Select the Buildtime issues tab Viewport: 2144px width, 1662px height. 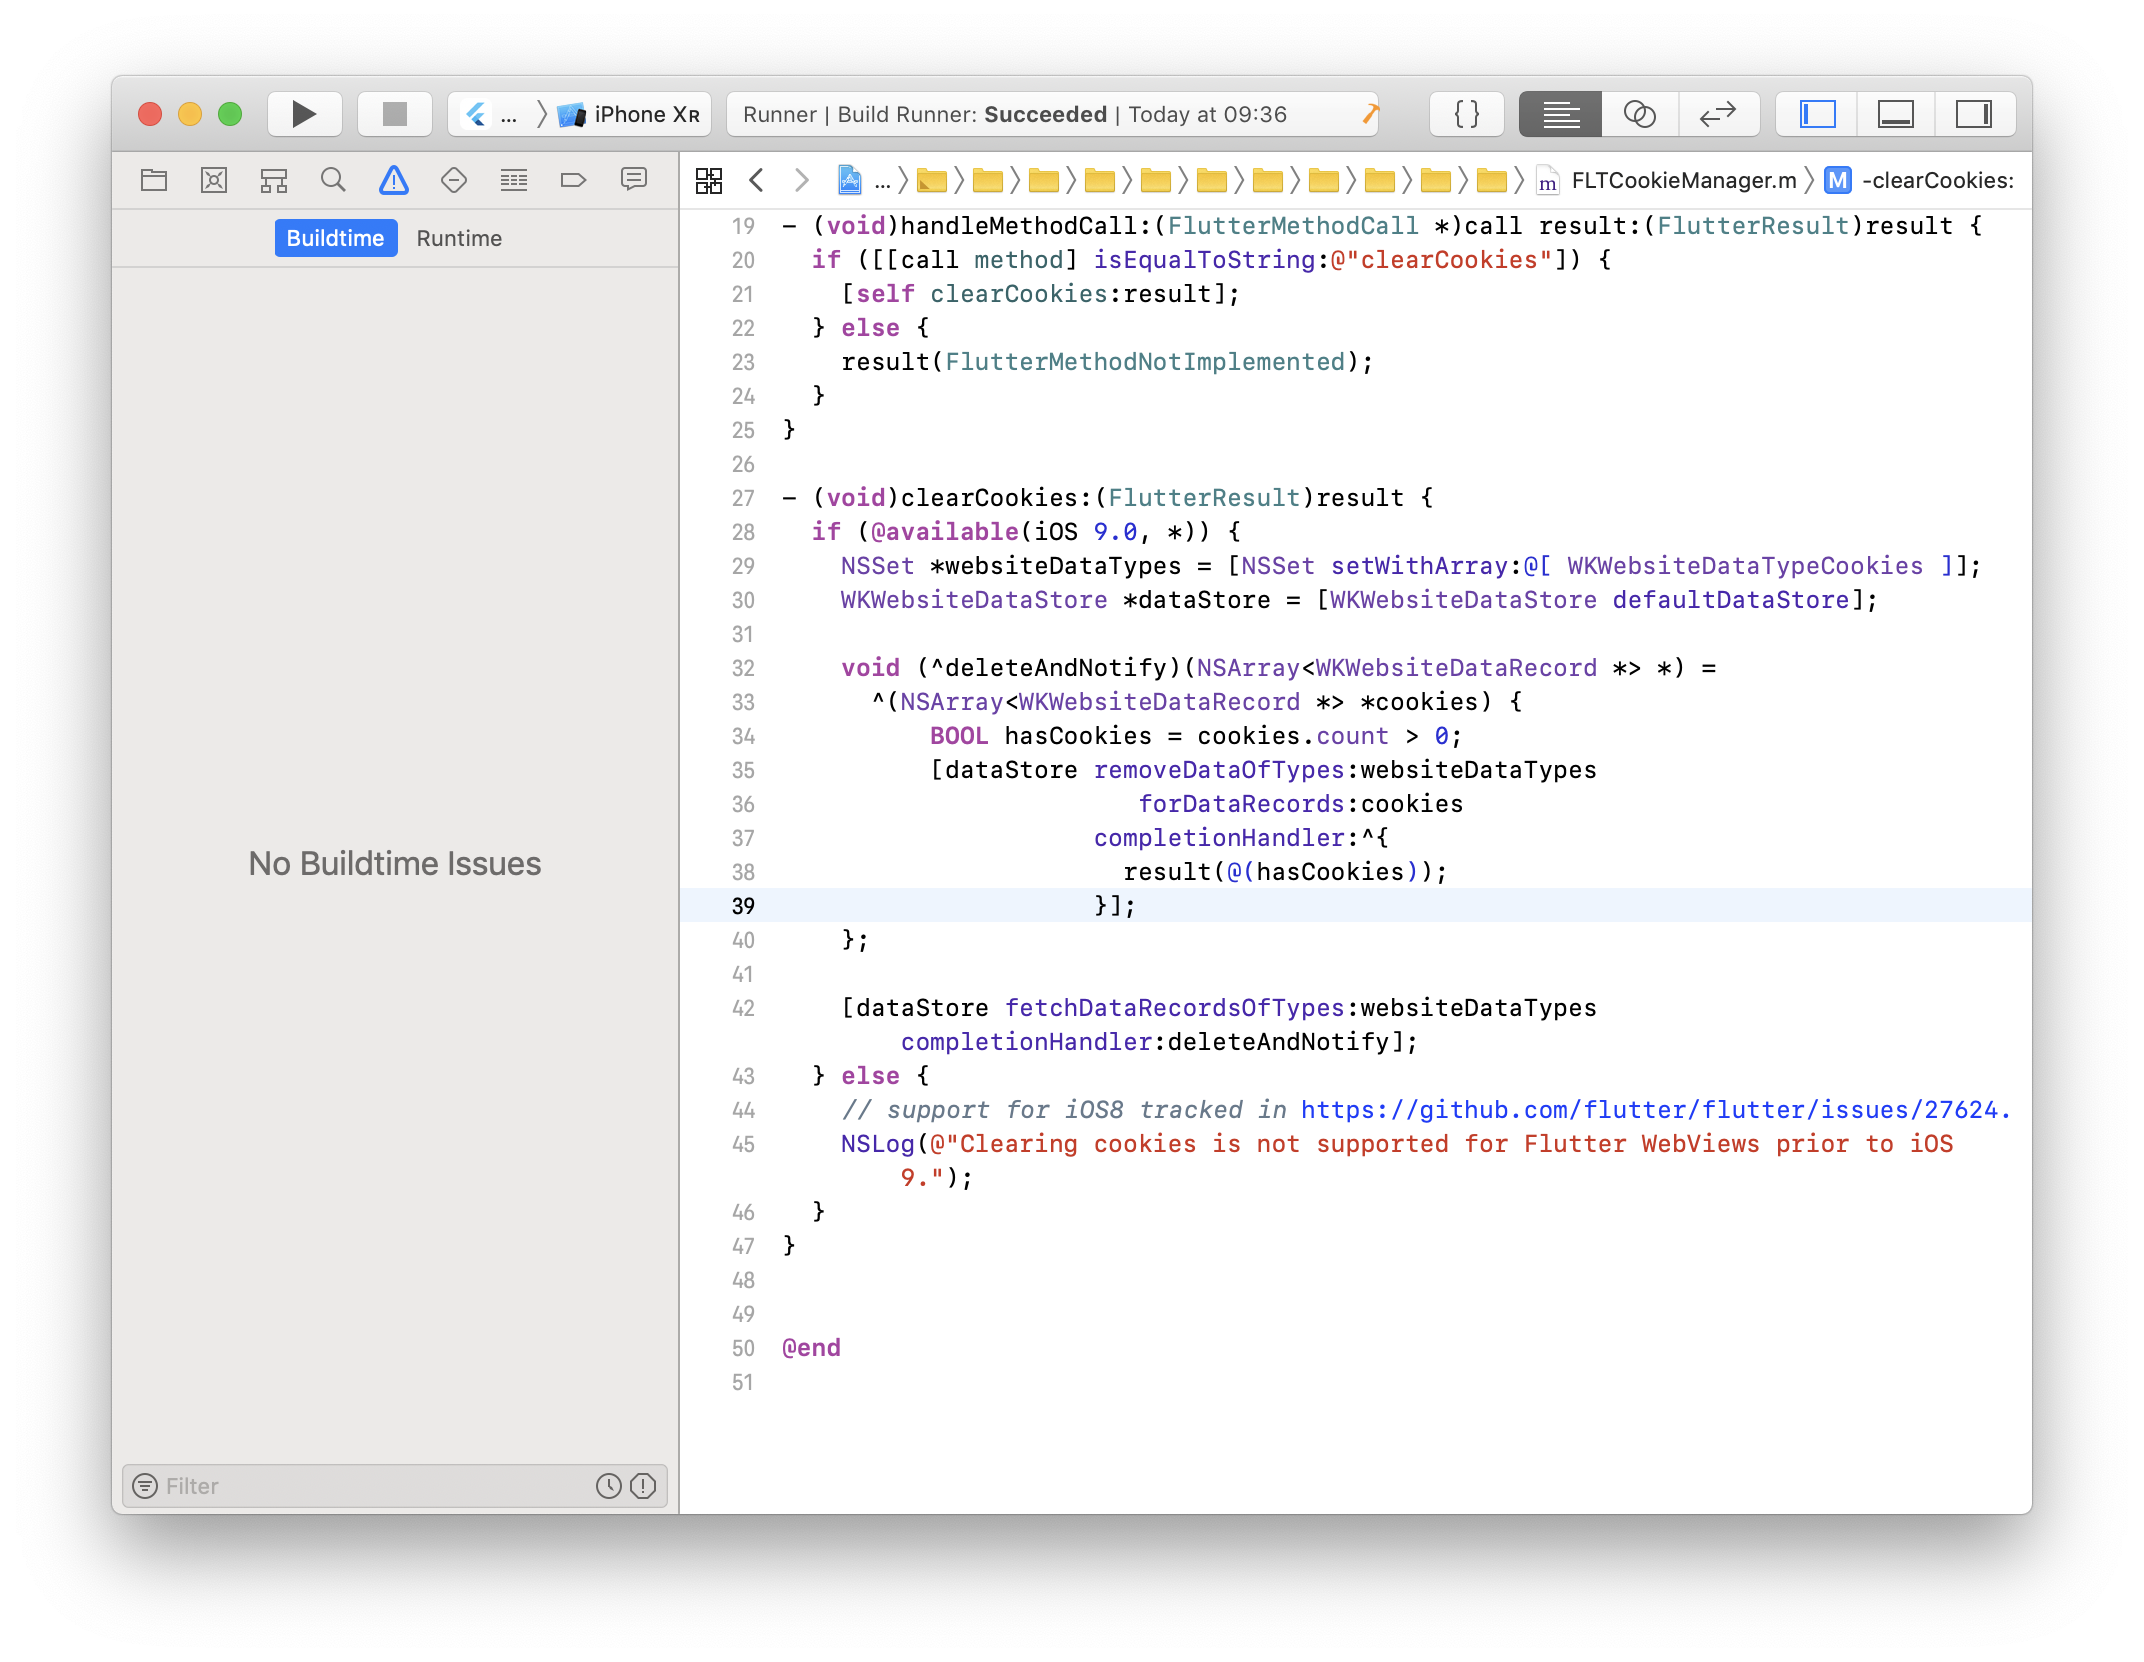(x=335, y=238)
